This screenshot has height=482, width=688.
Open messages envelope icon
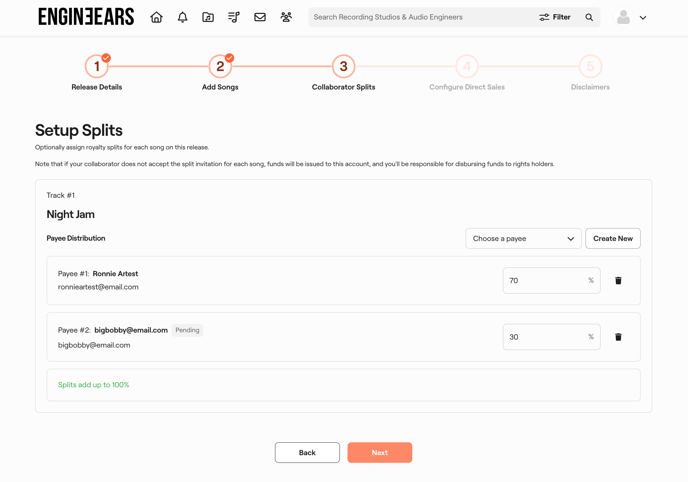260,17
